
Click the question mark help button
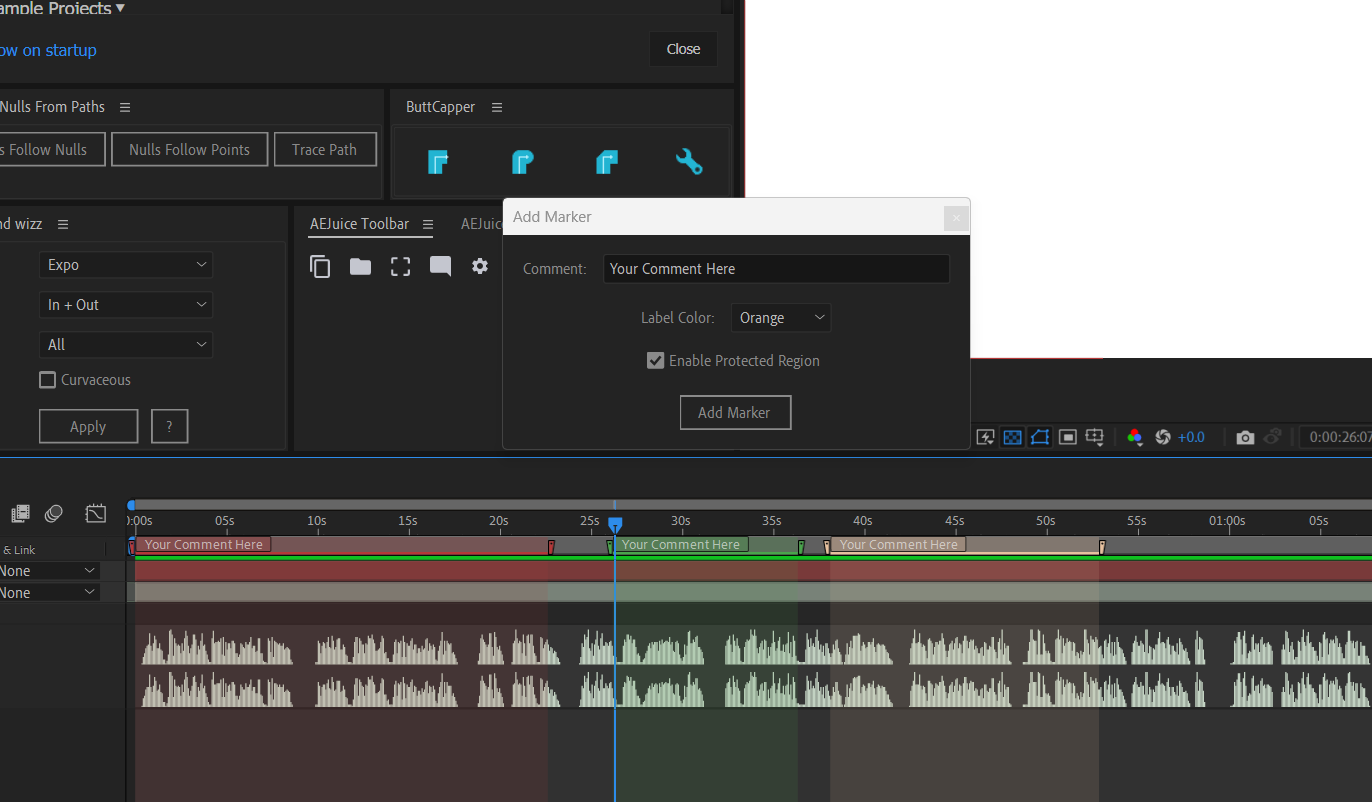pyautogui.click(x=169, y=426)
